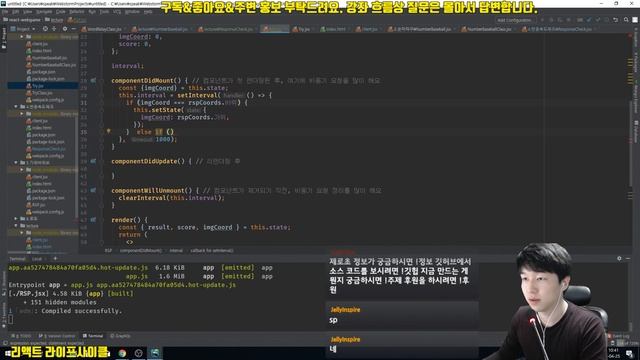Collapse the lecture folder in tree
640x360 pixels.
[16, 225]
